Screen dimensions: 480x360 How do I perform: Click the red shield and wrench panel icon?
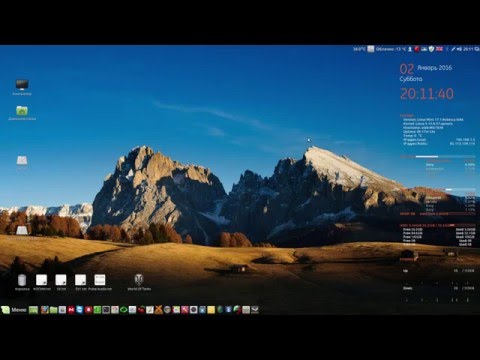[185, 310]
